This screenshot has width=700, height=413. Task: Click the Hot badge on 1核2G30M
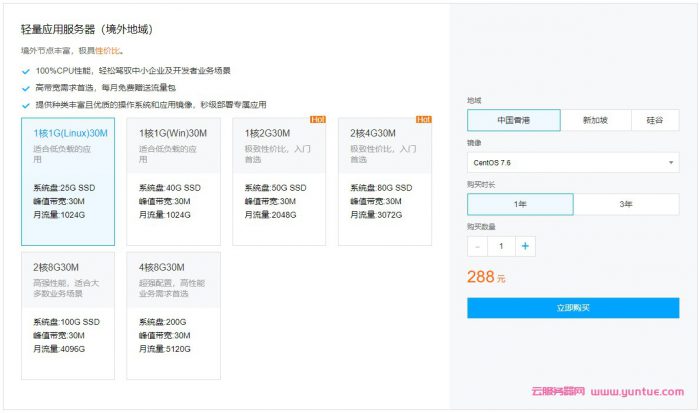[x=318, y=119]
